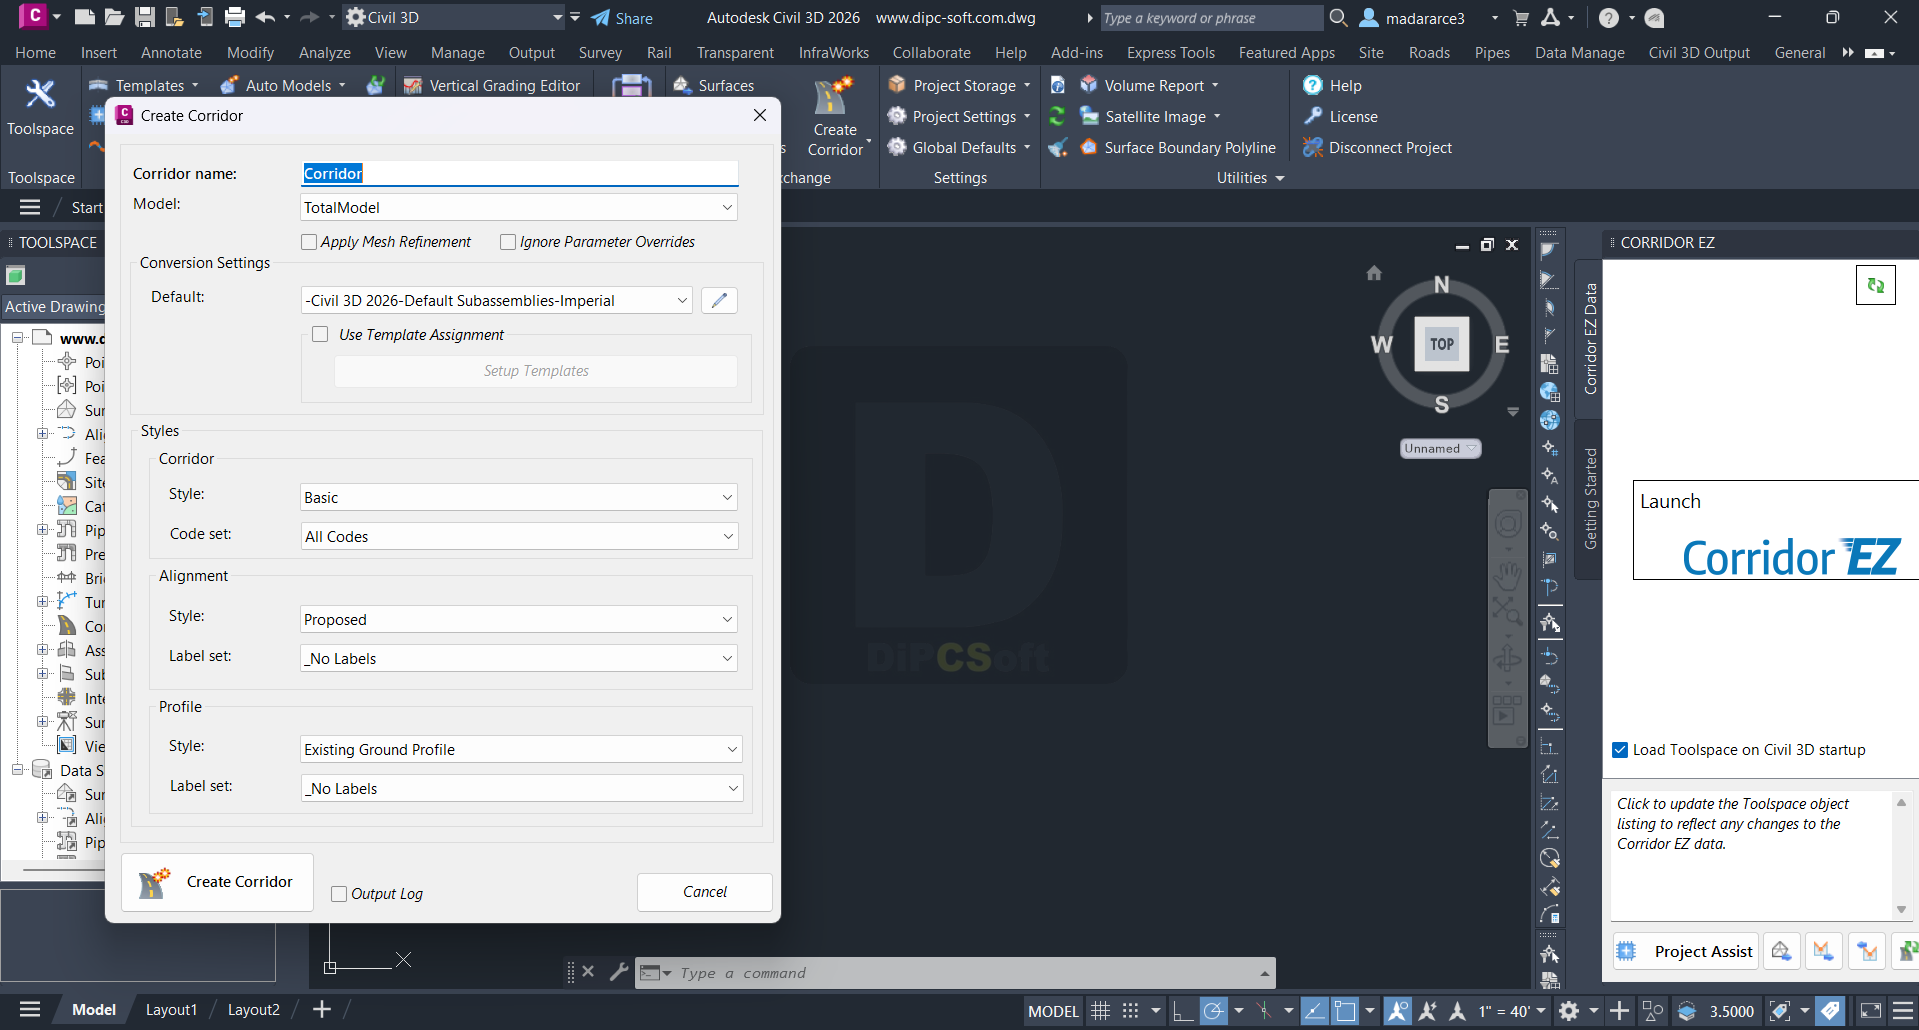Open Profile Style dropdown Existing Ground Profile
1919x1030 pixels.
(522, 749)
